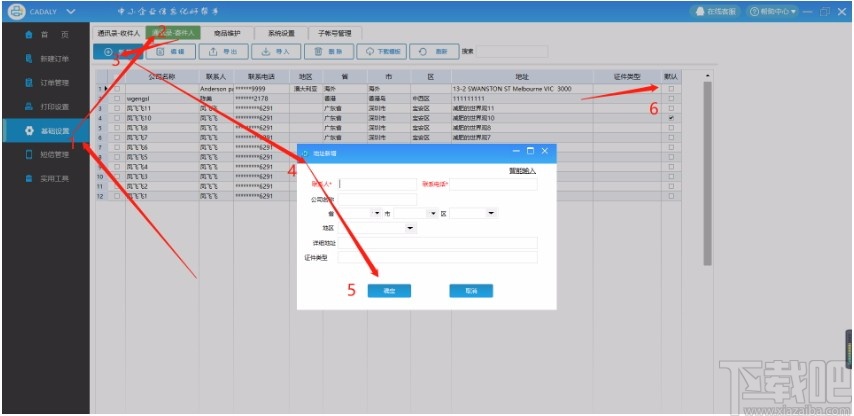Click the address dialog title icon
The height and width of the screenshot is (416, 854).
304,154
